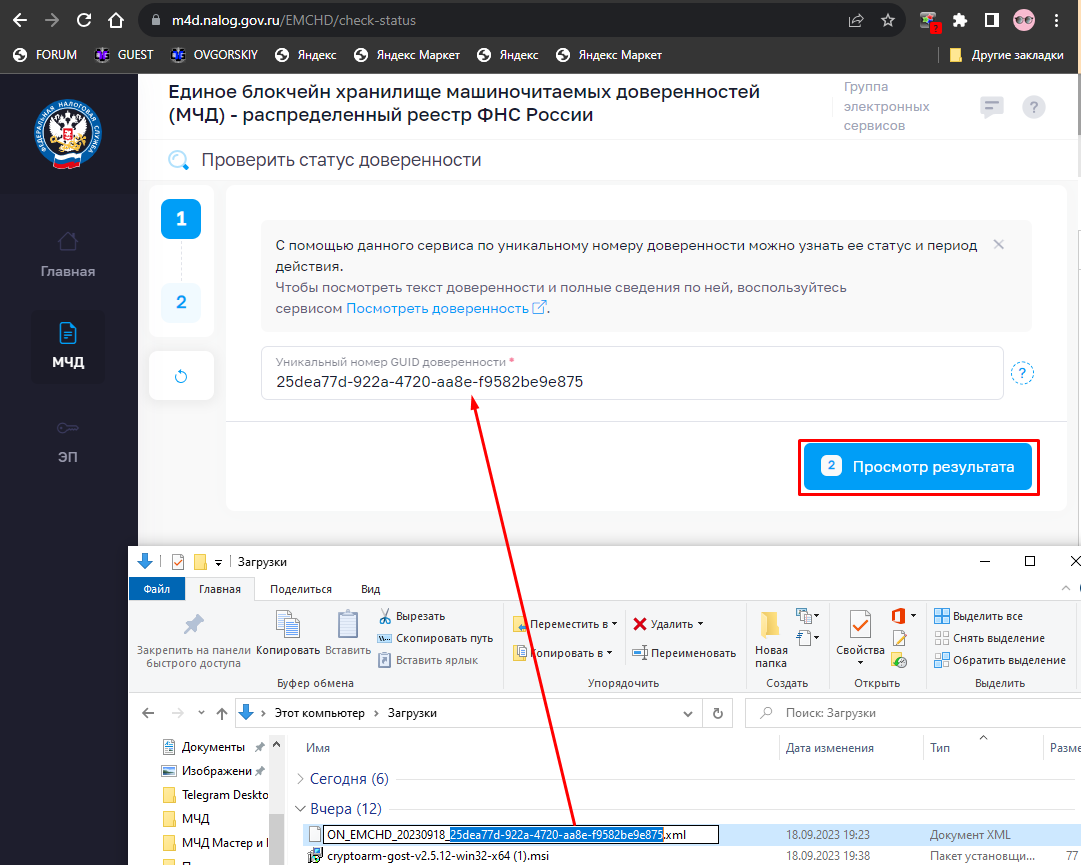Screen dimensions: 1081x865
Task: Click Выделить все in the ribbon
Action: [x=978, y=616]
